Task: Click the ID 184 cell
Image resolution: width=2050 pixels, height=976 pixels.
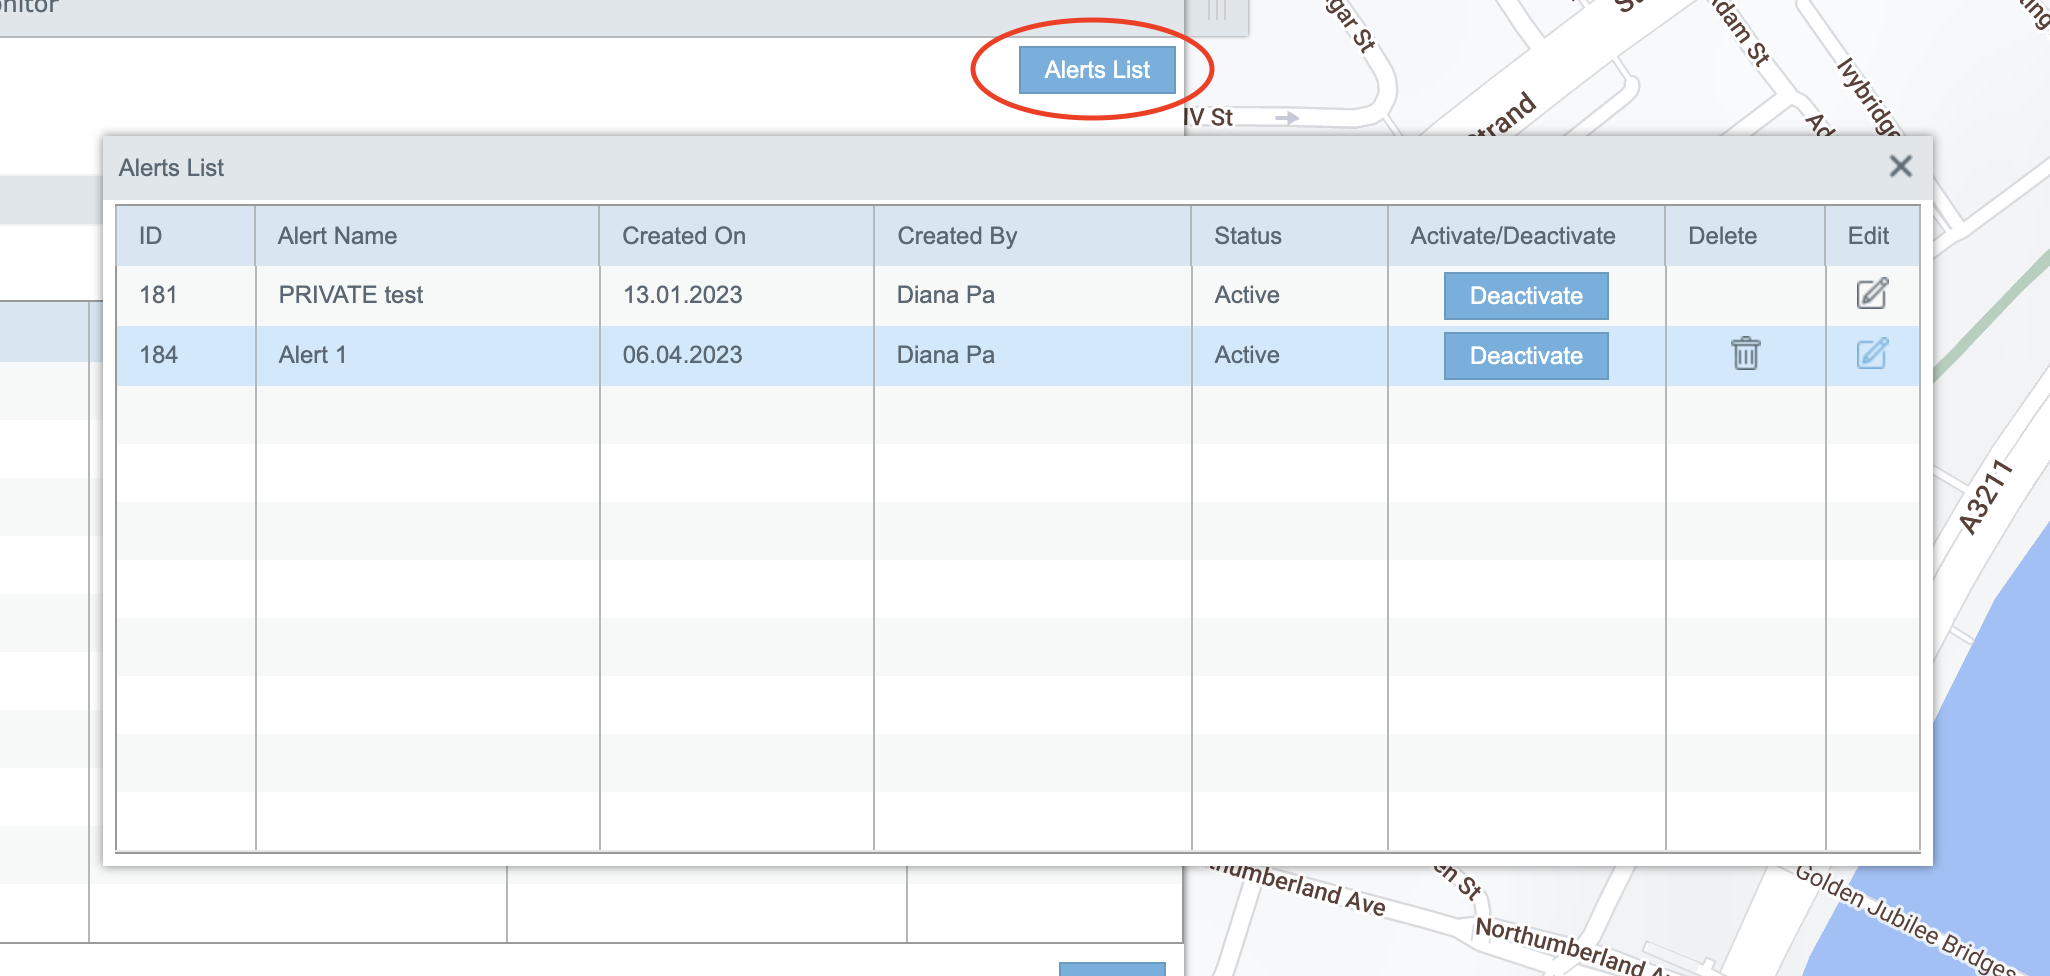Action: pyautogui.click(x=159, y=355)
